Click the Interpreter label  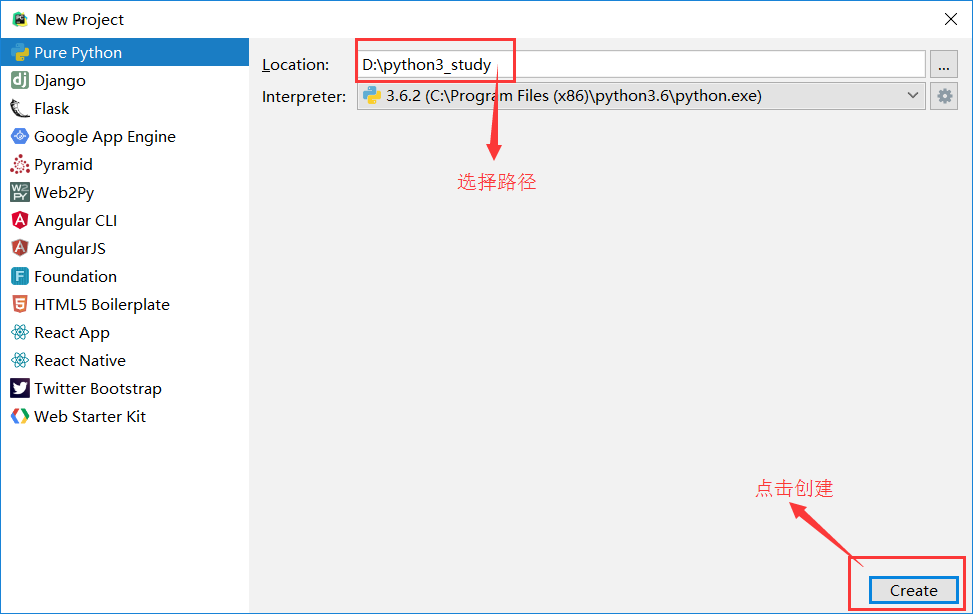tap(304, 97)
